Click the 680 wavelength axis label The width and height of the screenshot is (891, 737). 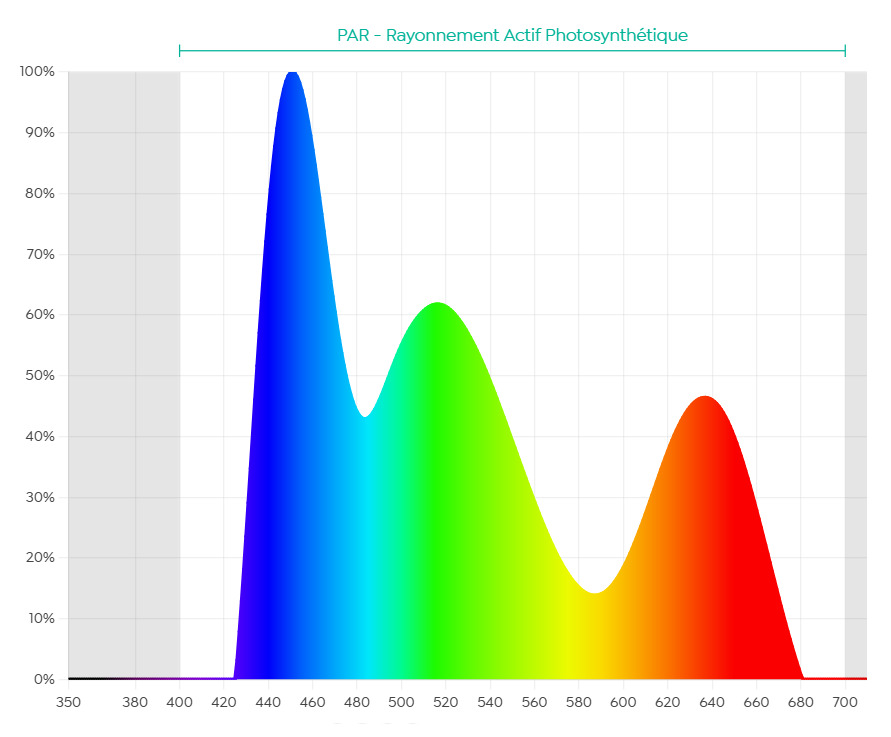pos(801,702)
